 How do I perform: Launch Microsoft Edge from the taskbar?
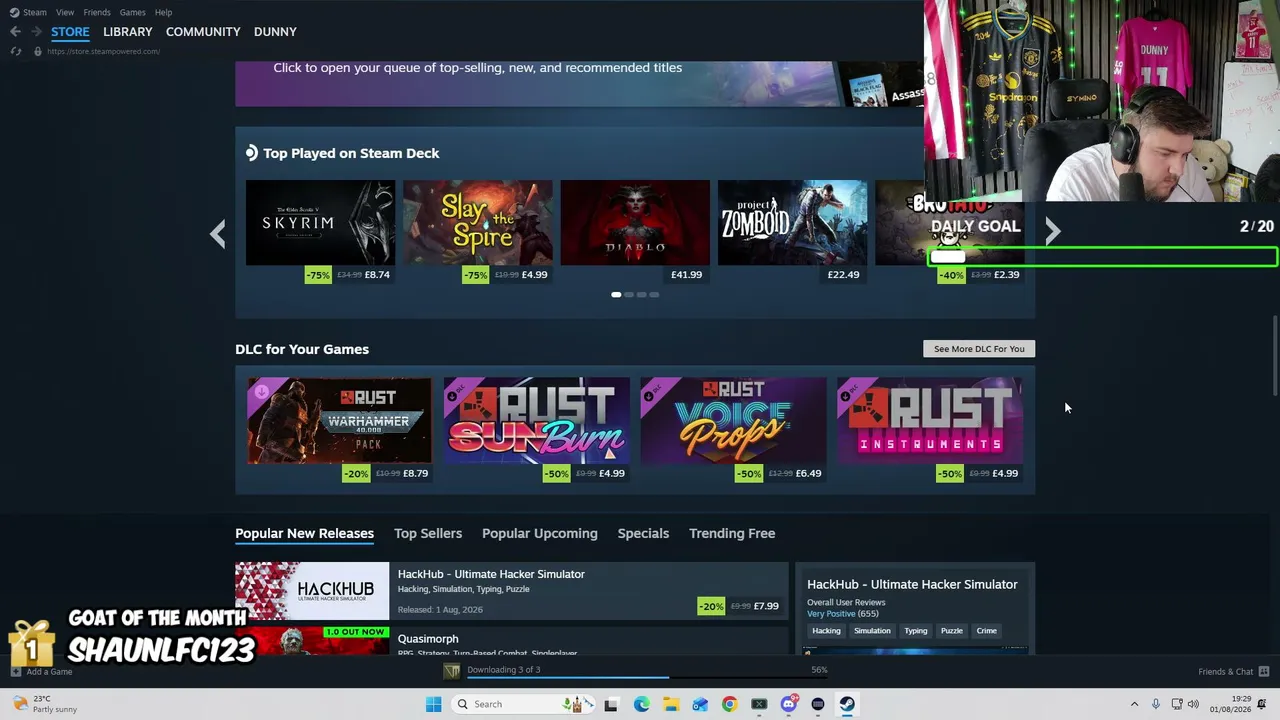[x=641, y=704]
